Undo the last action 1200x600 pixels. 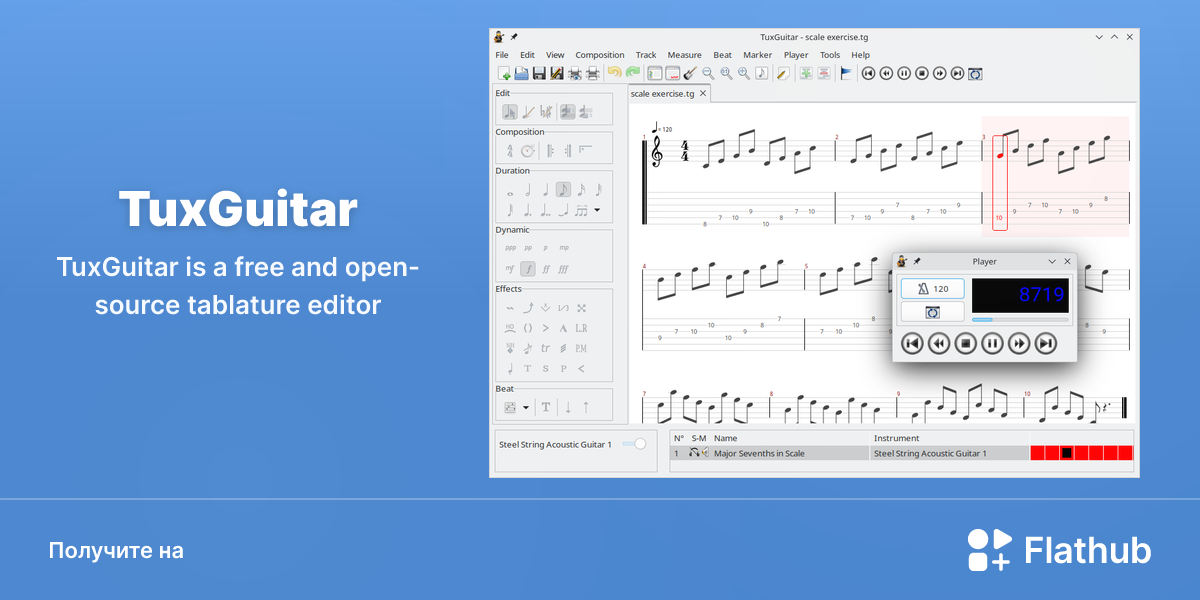click(x=615, y=73)
